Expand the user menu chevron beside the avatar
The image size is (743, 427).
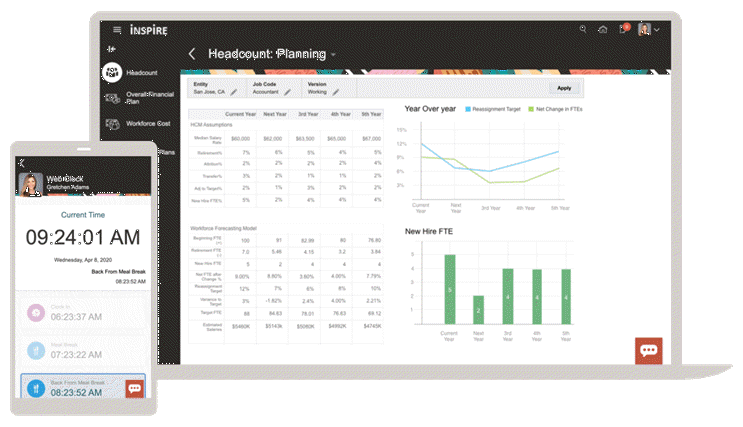[x=657, y=30]
